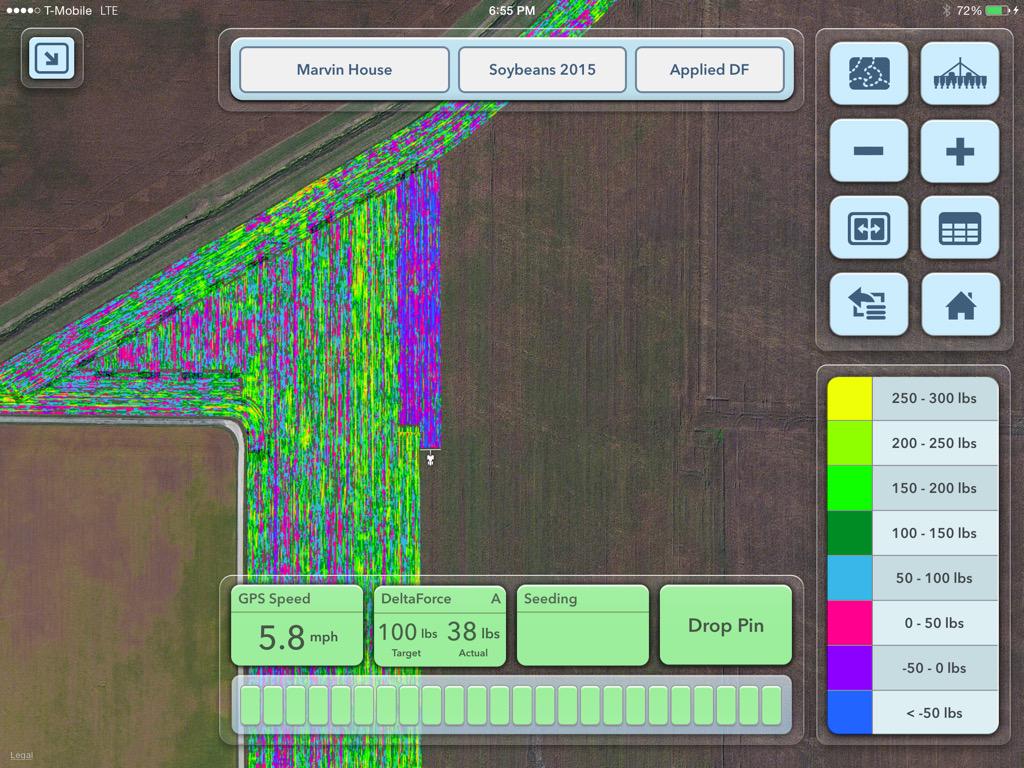Select the lime 200 - 250 lbs swatch
The height and width of the screenshot is (768, 1024).
point(850,443)
